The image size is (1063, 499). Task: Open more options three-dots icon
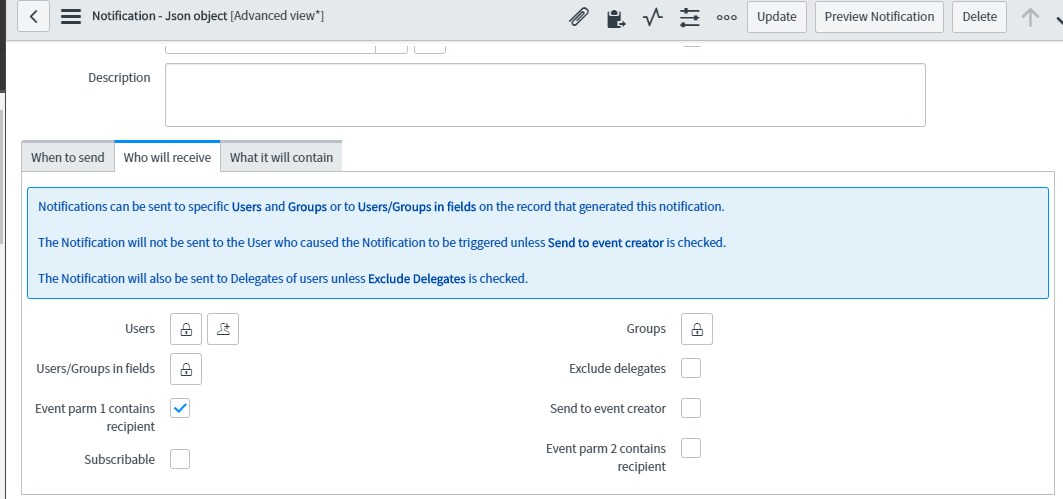tap(726, 18)
